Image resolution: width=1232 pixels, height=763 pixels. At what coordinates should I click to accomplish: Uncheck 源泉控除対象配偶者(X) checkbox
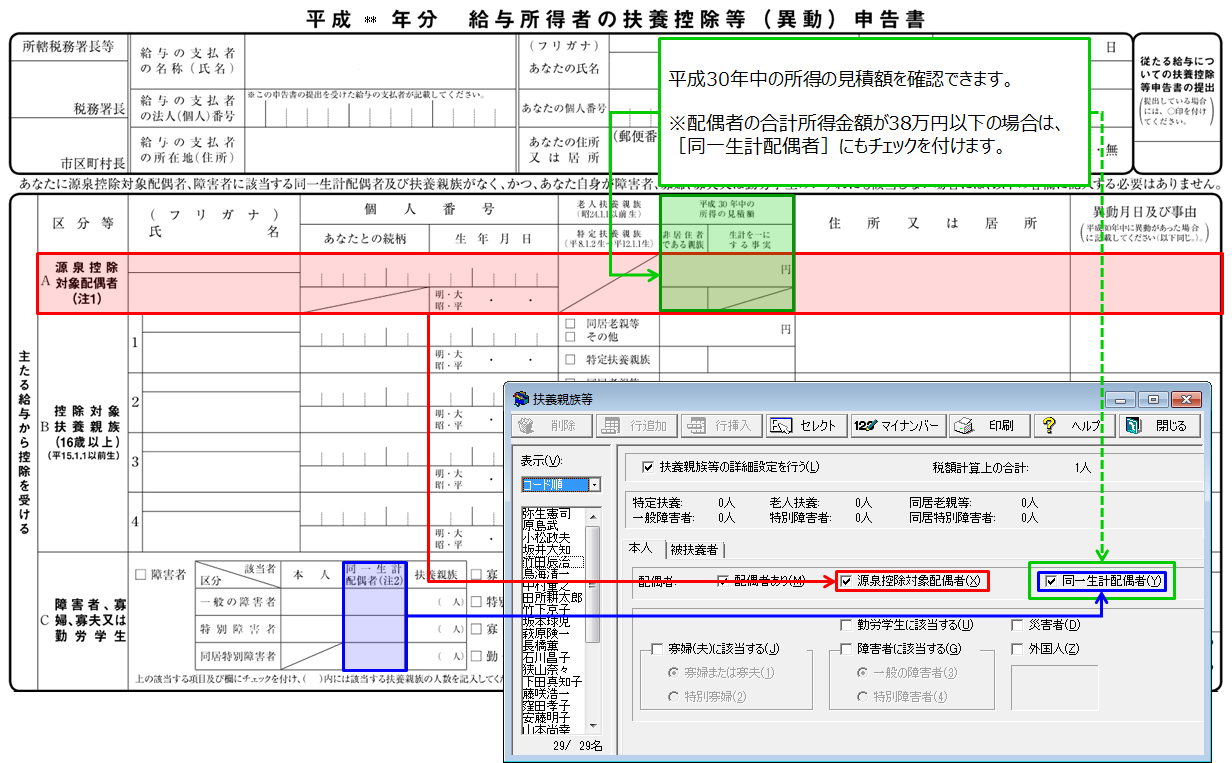point(911,581)
